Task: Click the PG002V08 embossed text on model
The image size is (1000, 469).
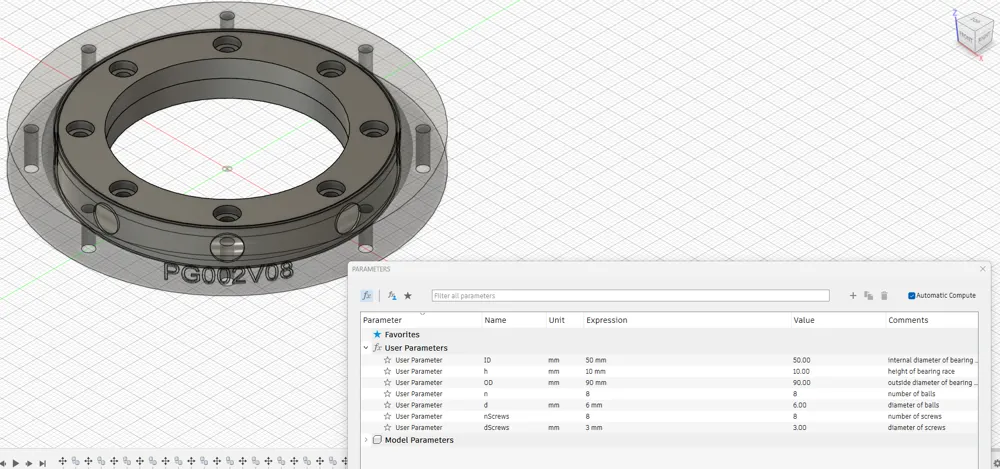Action: 228,272
